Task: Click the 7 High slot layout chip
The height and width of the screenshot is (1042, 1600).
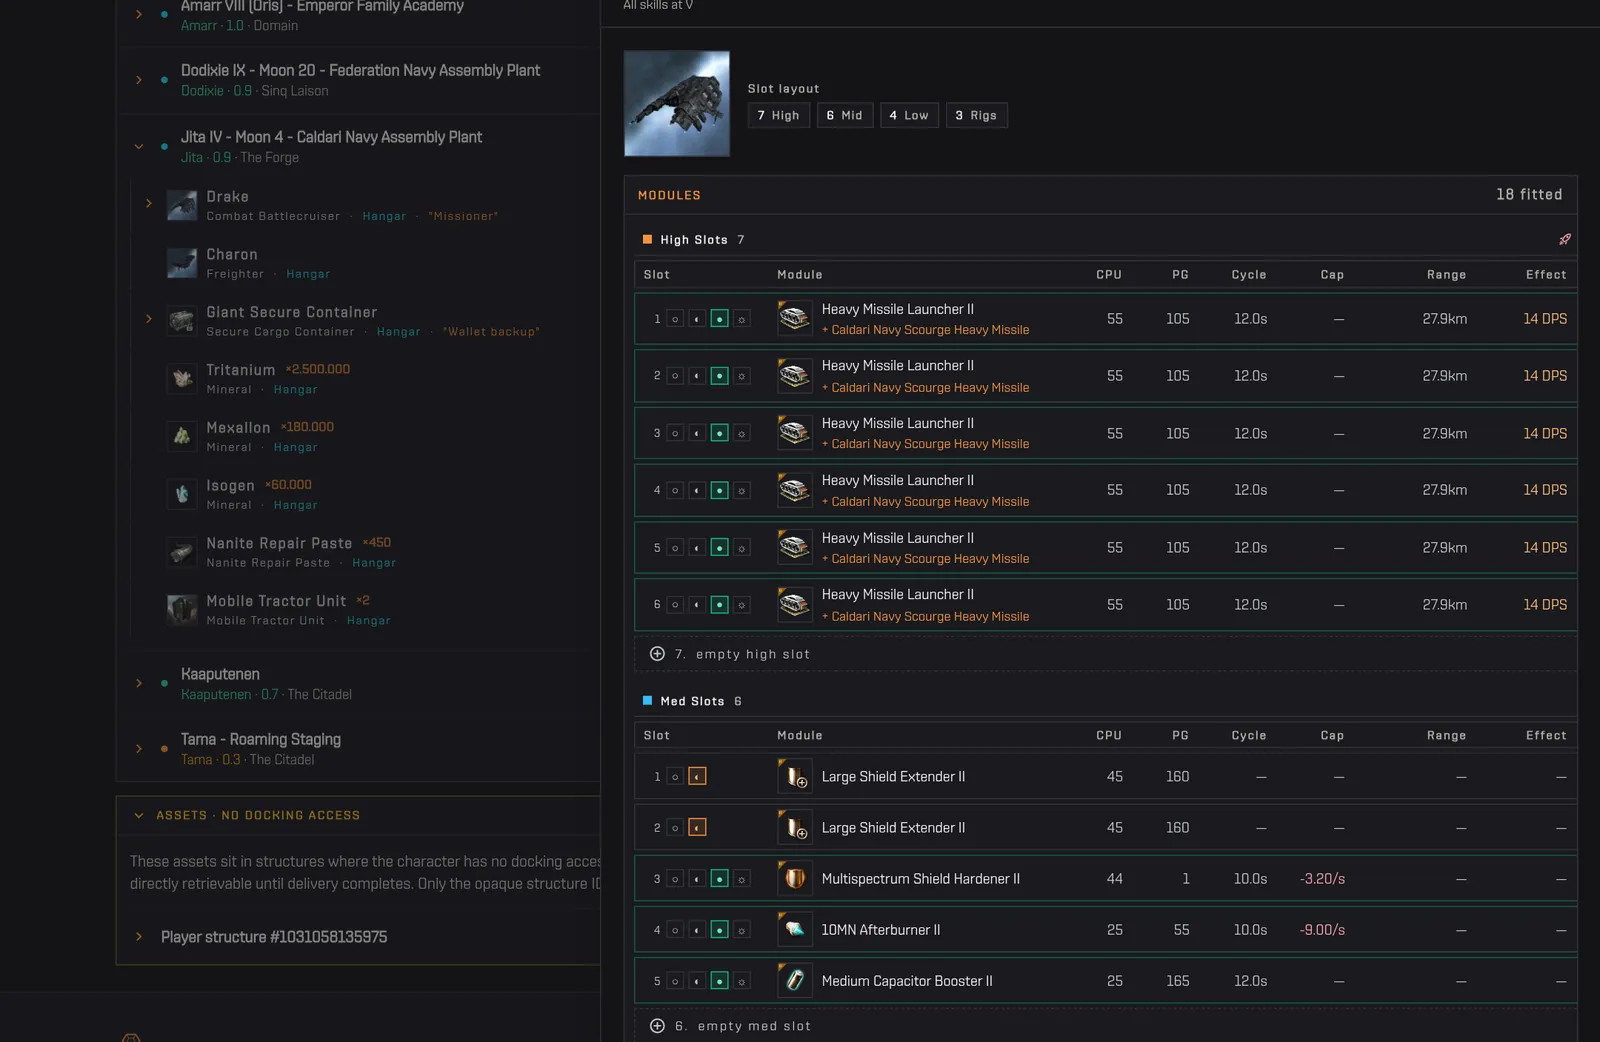Action: [779, 115]
